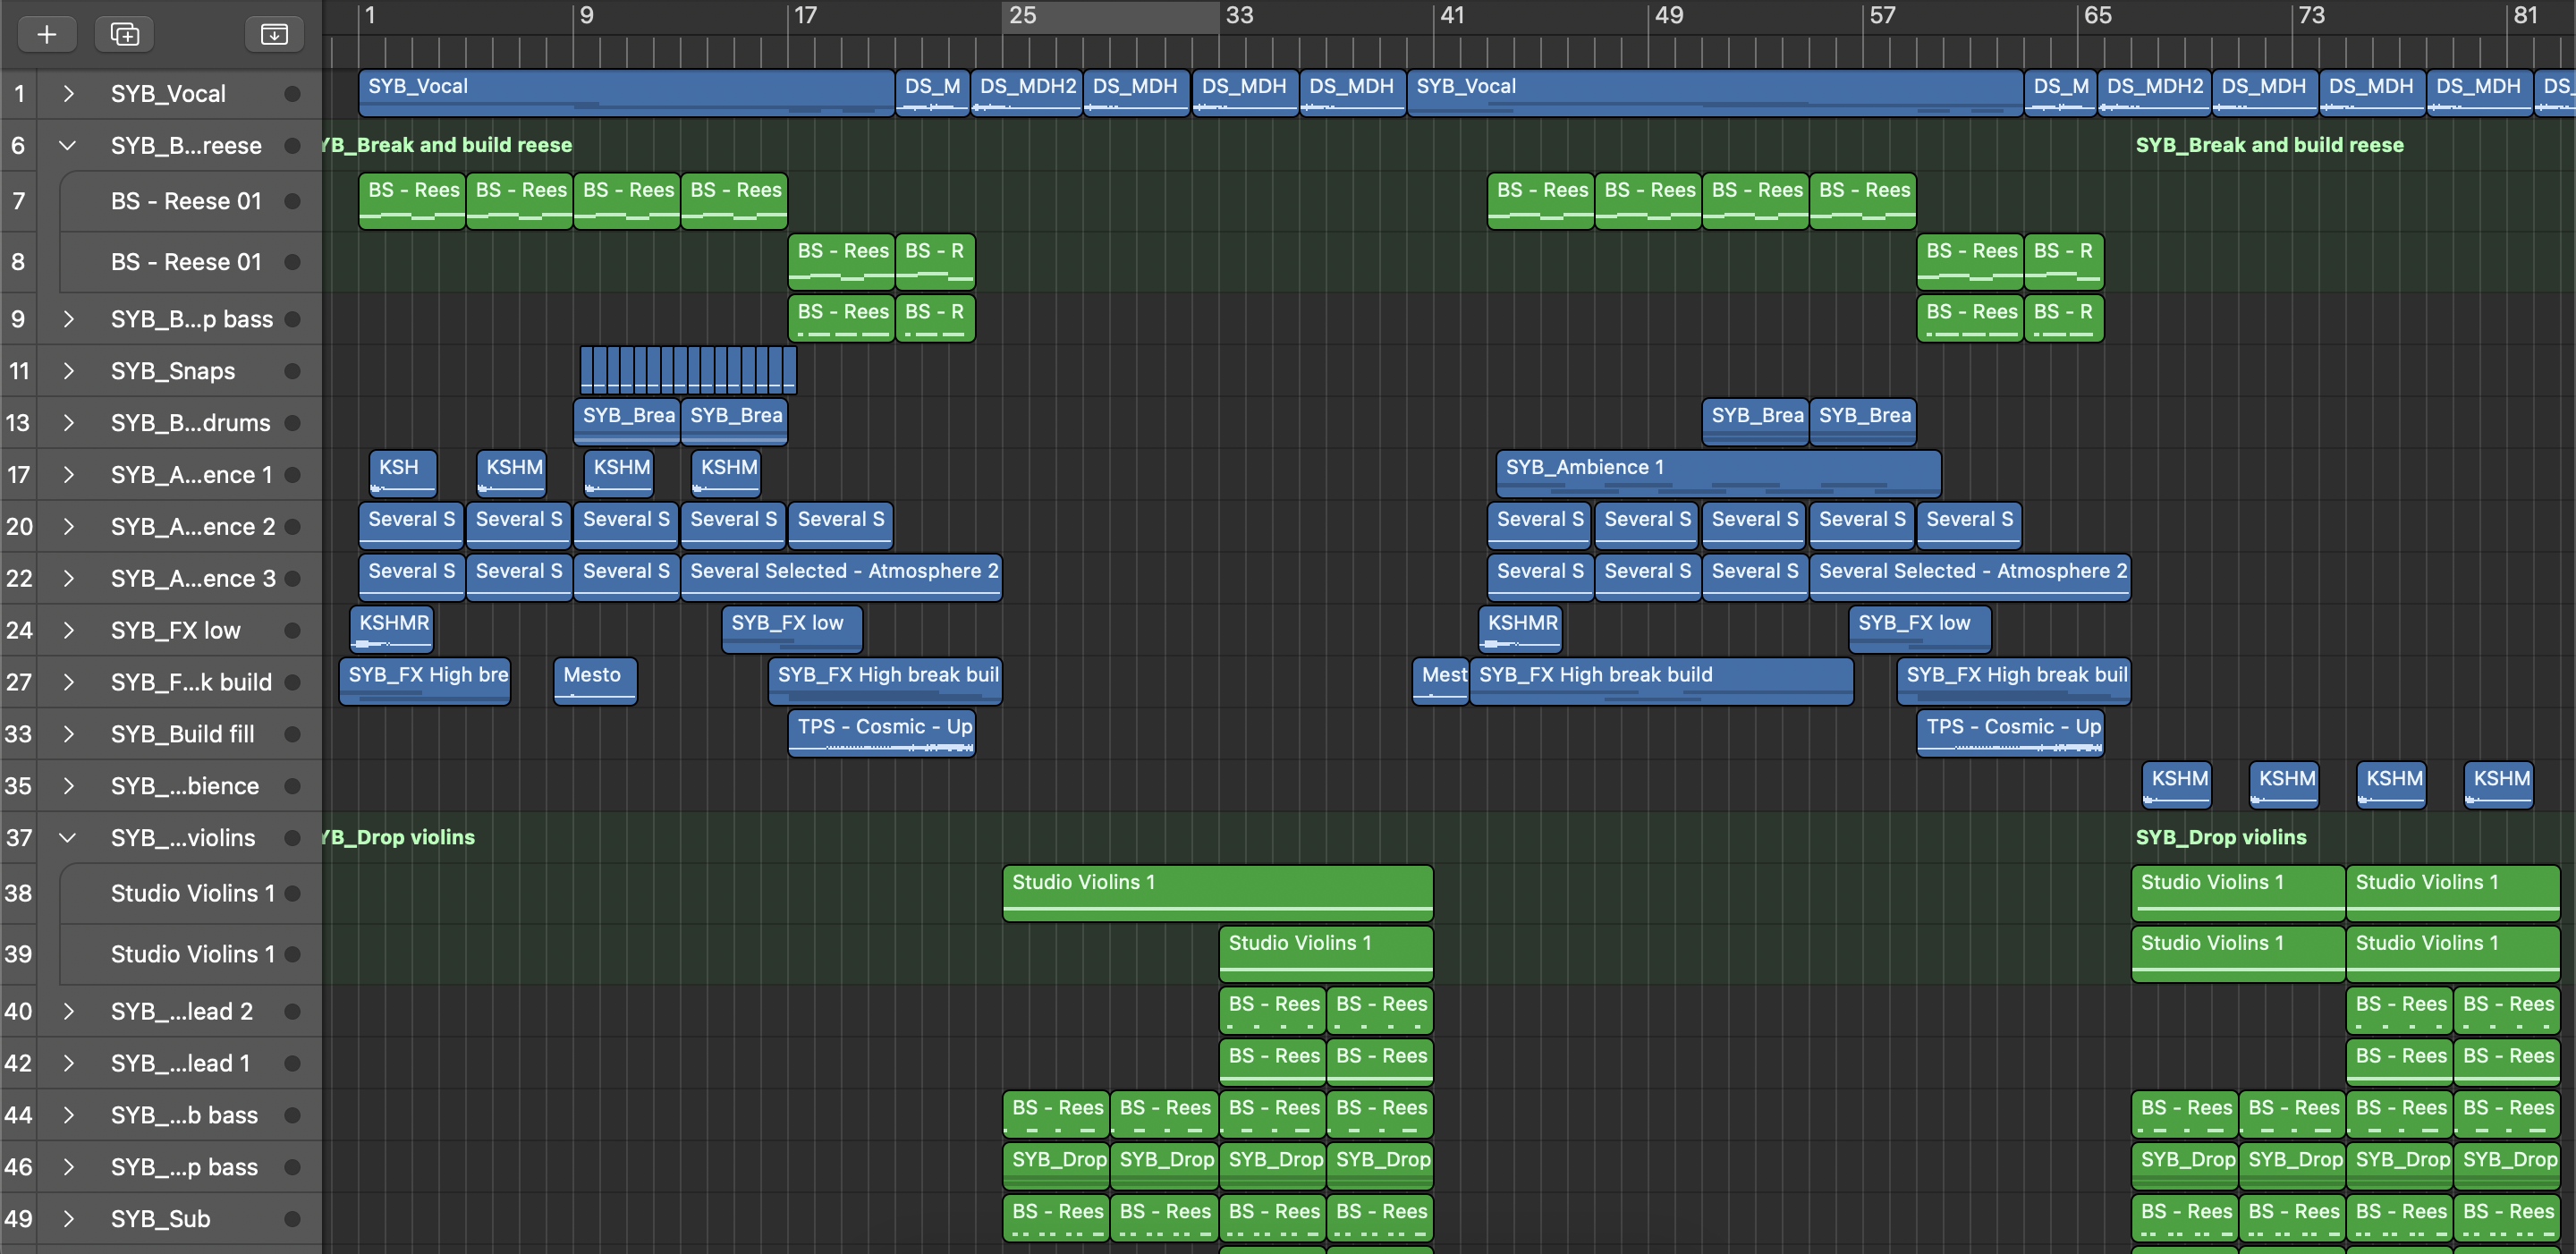Toggle the dot on SYB_Vocal track
The image size is (2576, 1254).
coord(292,93)
